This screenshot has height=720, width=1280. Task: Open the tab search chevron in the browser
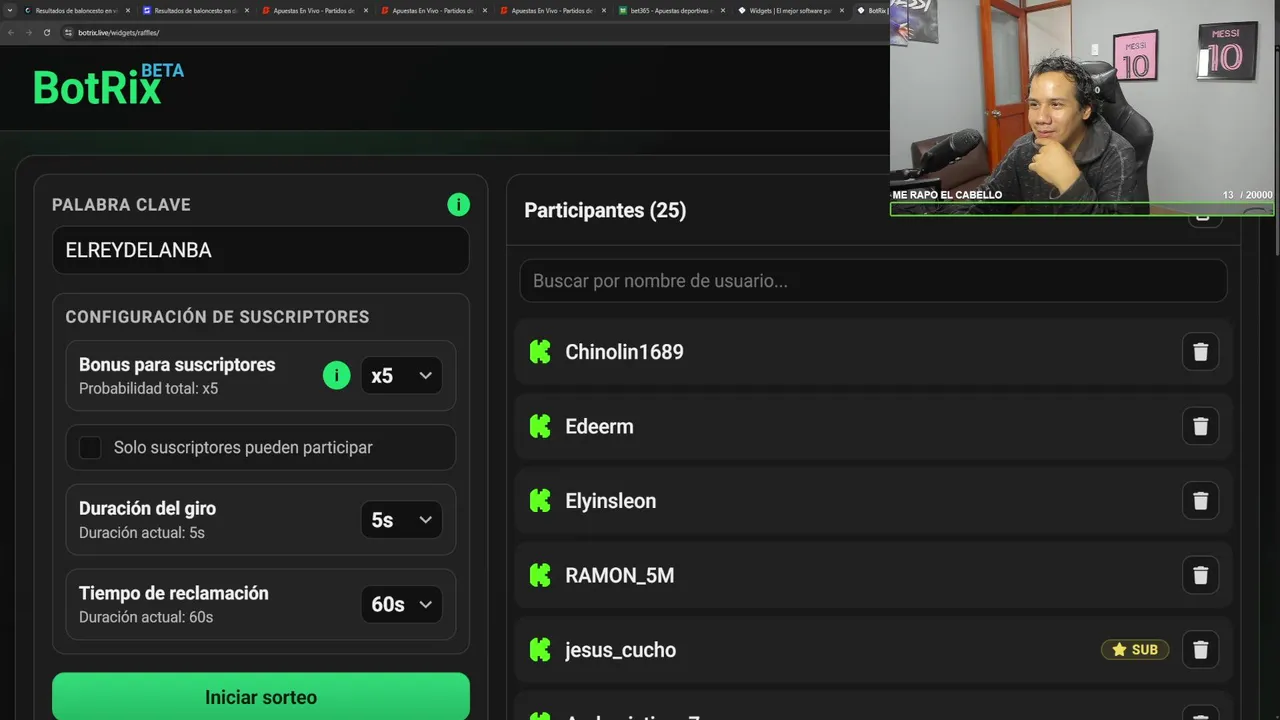(x=8, y=11)
